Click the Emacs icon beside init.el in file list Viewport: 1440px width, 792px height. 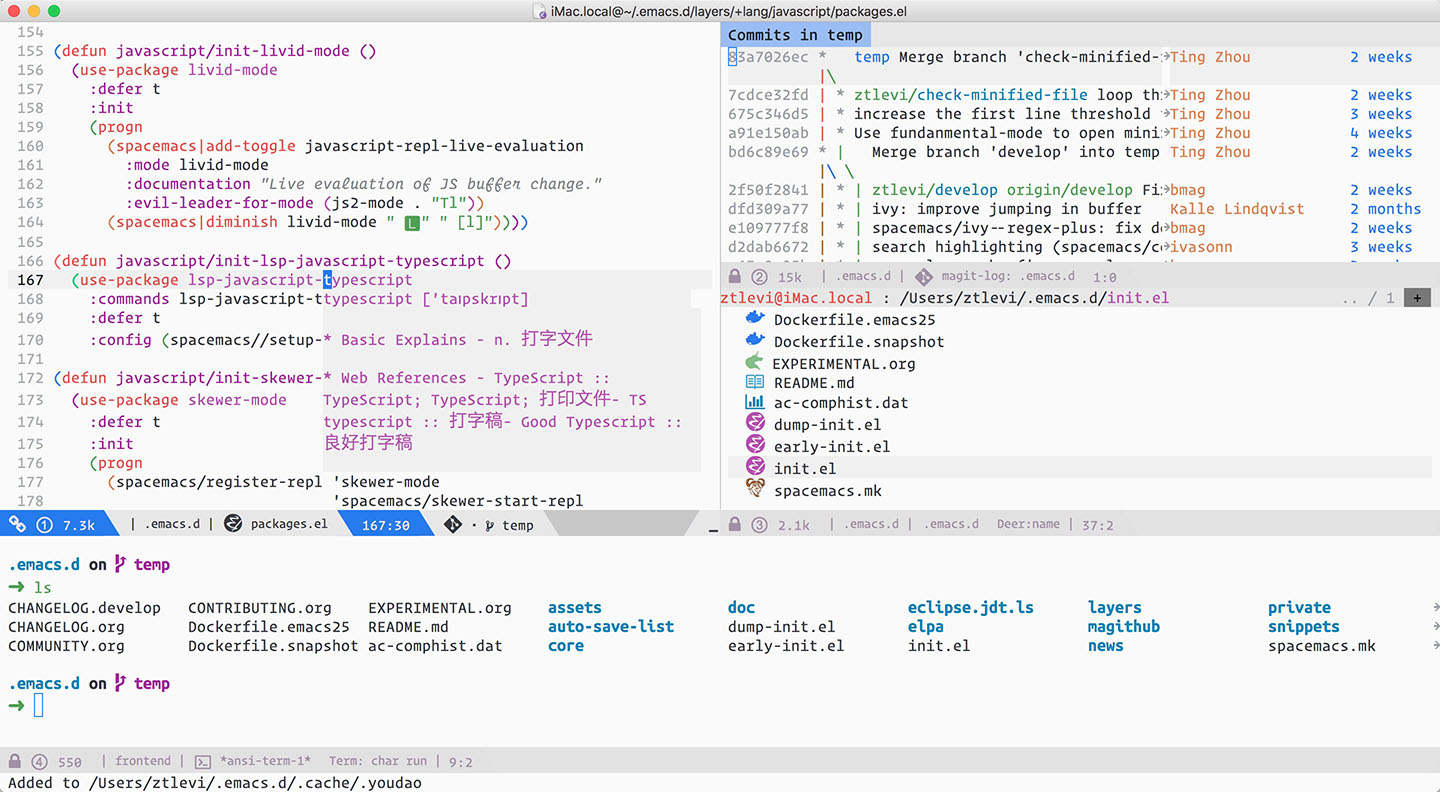(x=756, y=467)
